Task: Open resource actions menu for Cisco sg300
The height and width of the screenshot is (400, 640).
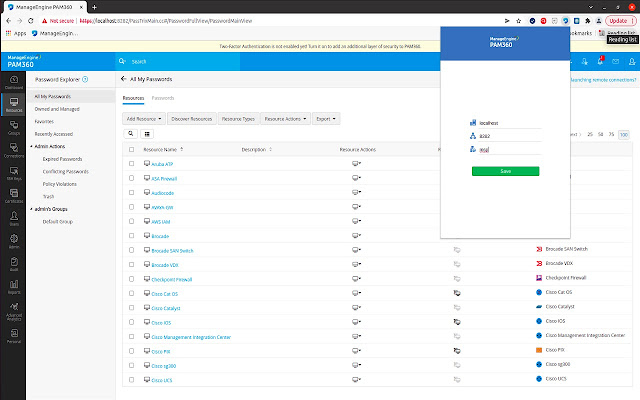Action: (x=356, y=365)
